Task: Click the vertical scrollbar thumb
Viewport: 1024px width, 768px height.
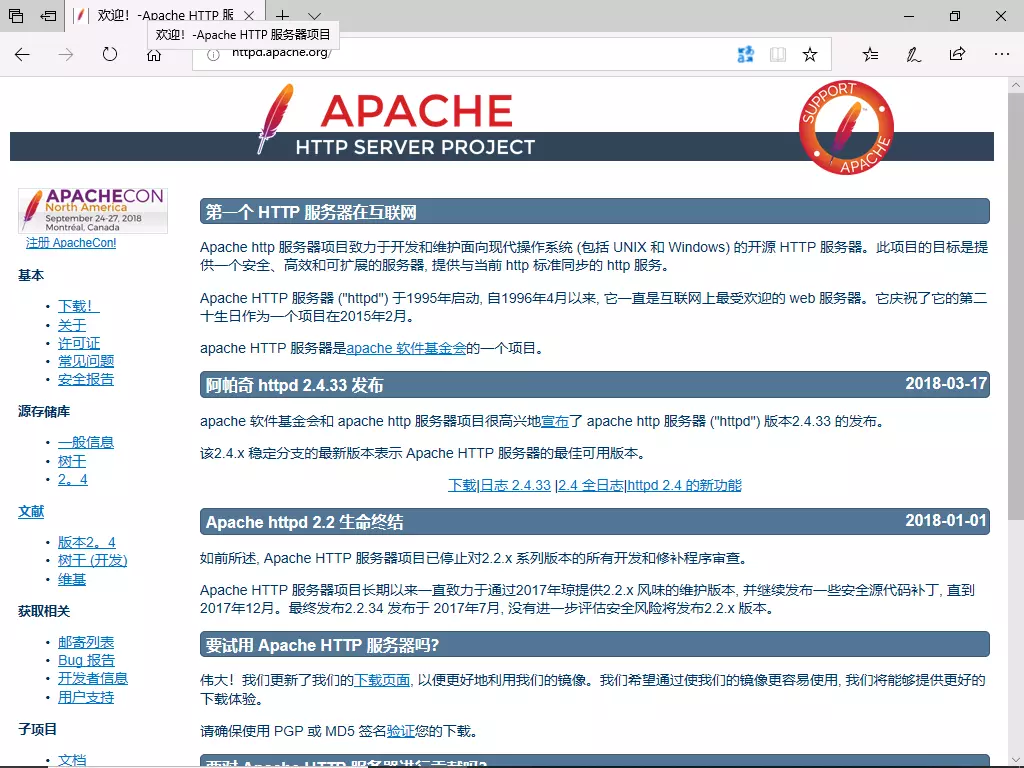Action: click(x=1016, y=307)
